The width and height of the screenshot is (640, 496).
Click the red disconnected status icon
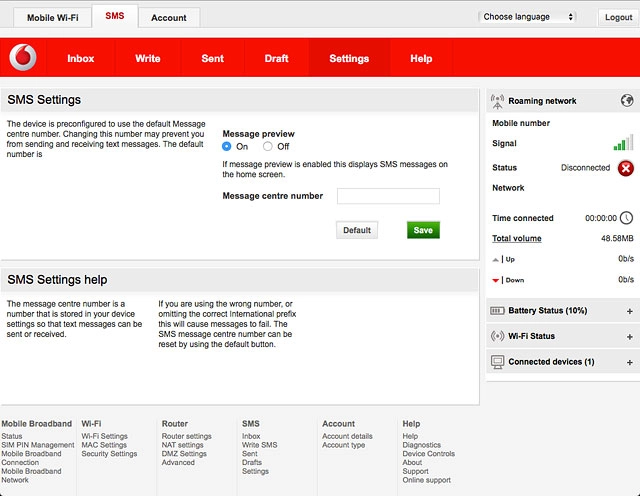625,168
